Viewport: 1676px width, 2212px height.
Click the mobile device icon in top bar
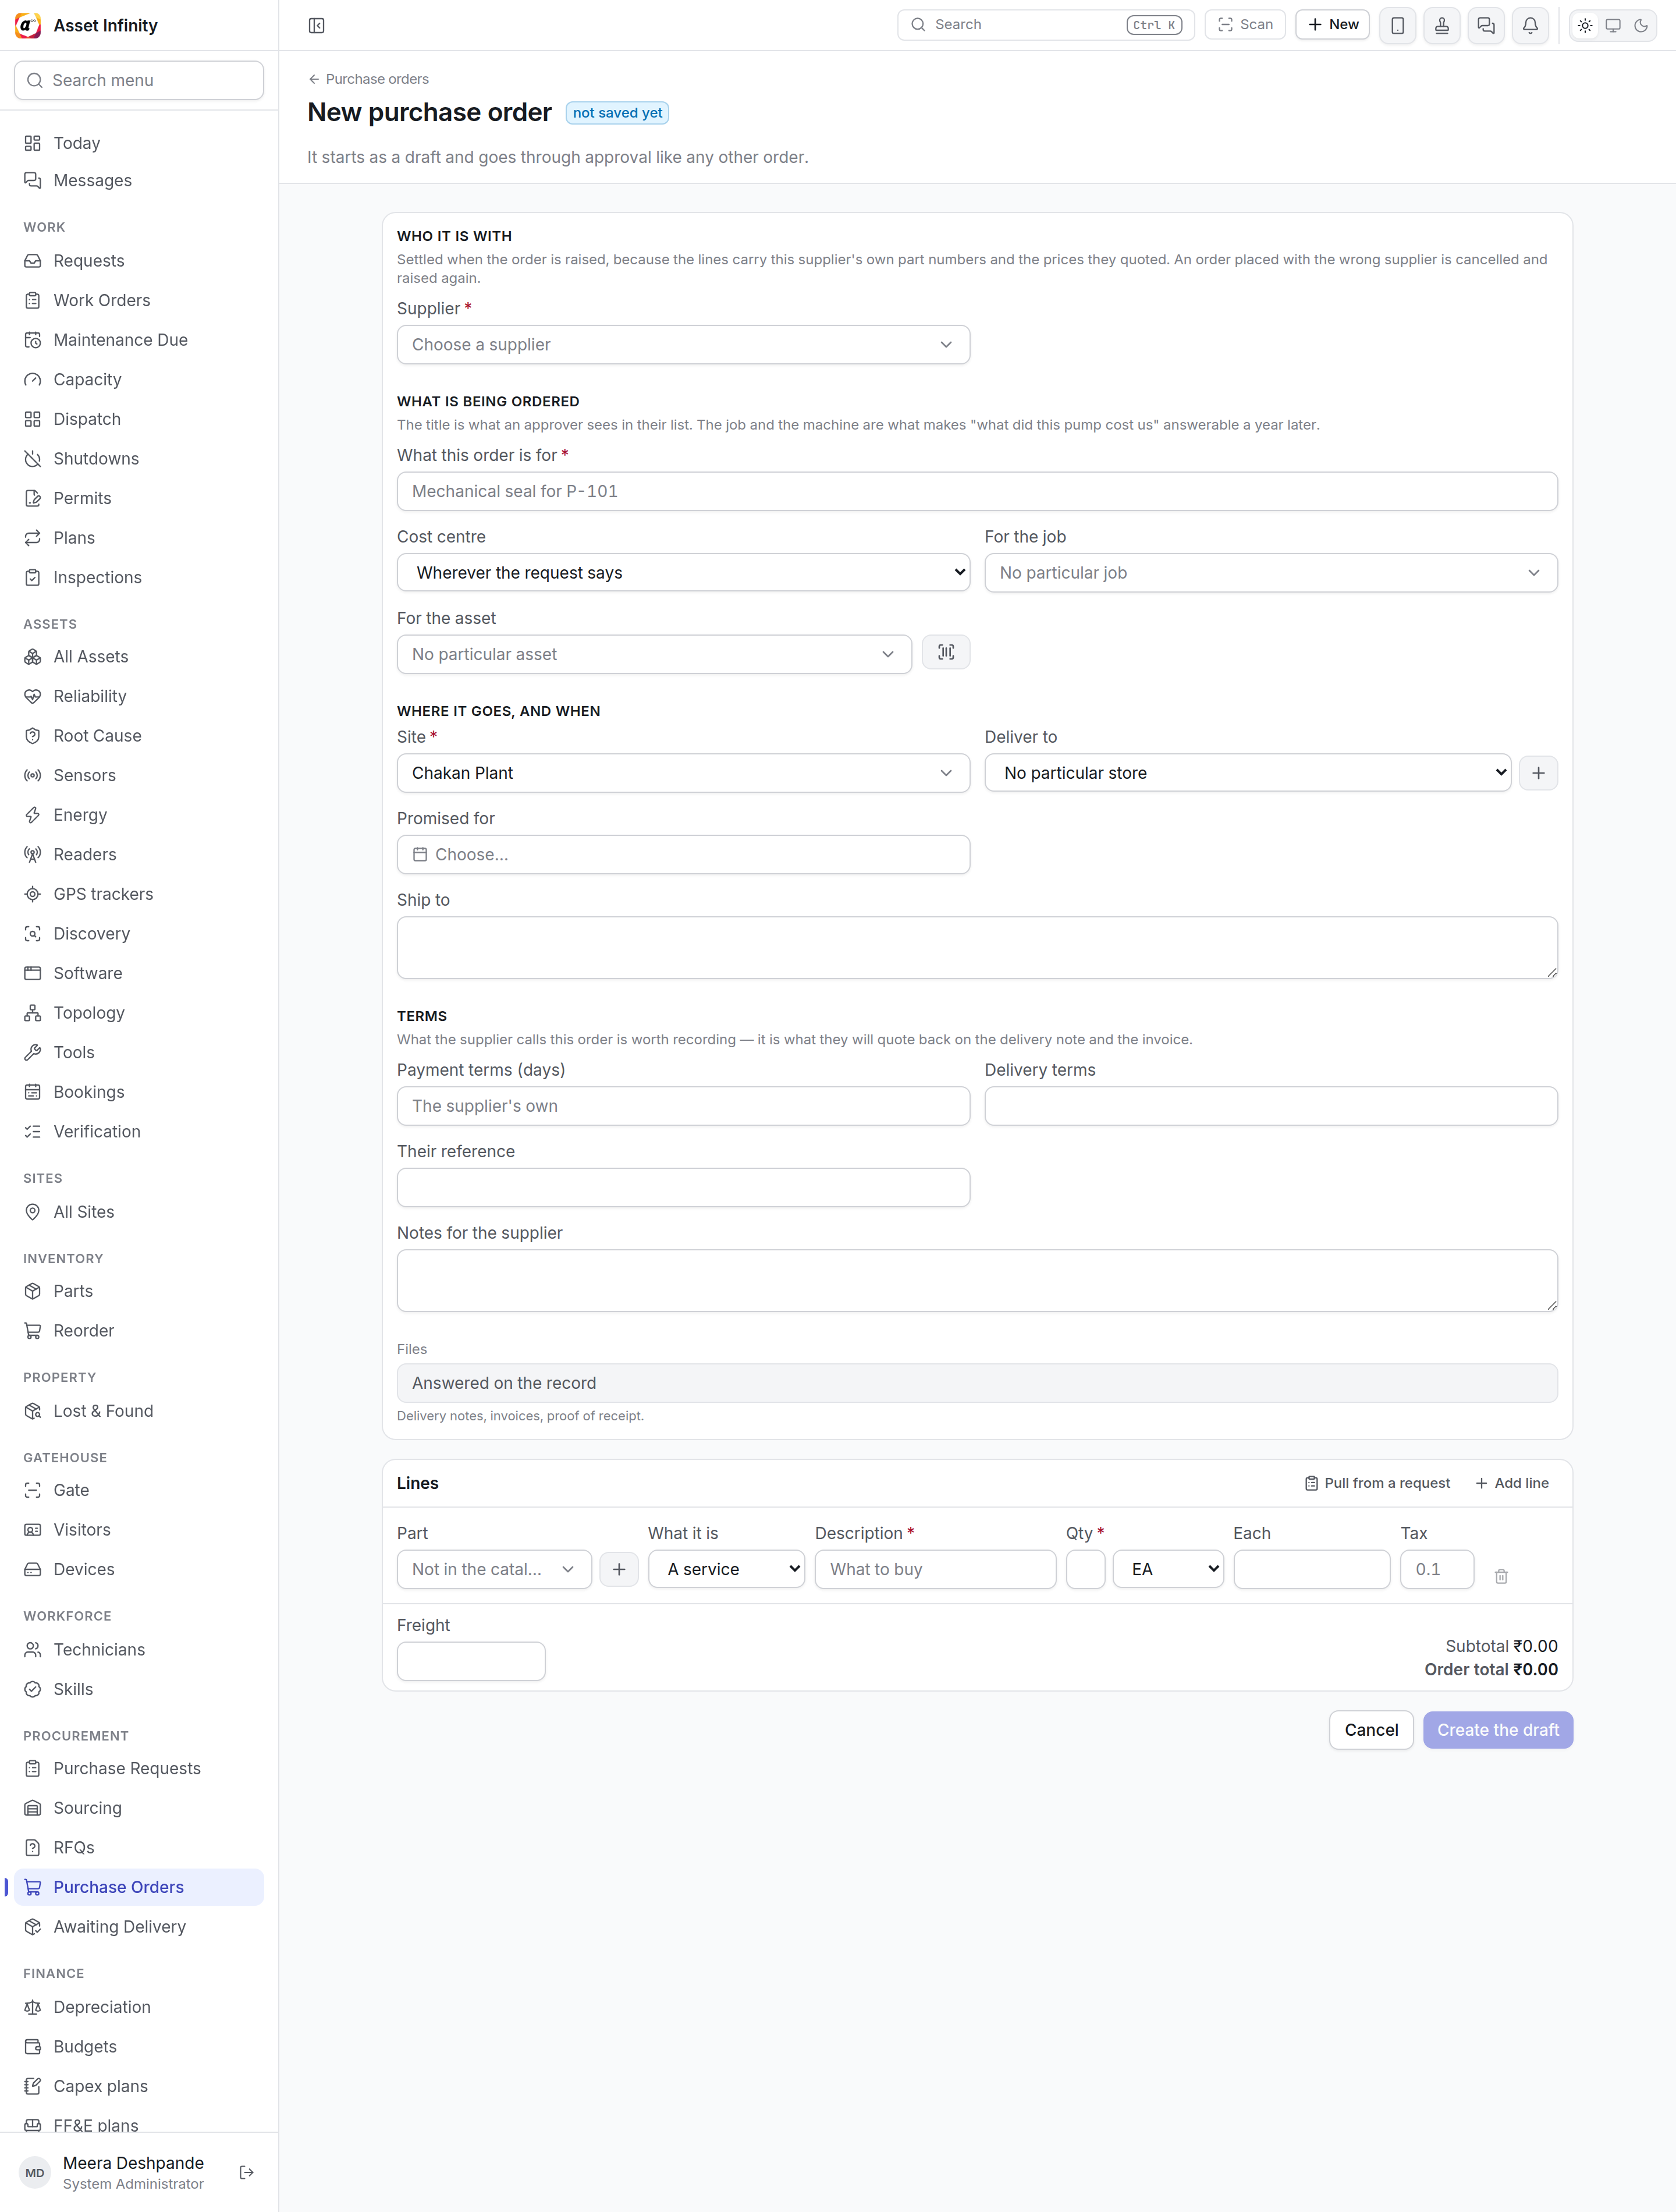click(1397, 25)
